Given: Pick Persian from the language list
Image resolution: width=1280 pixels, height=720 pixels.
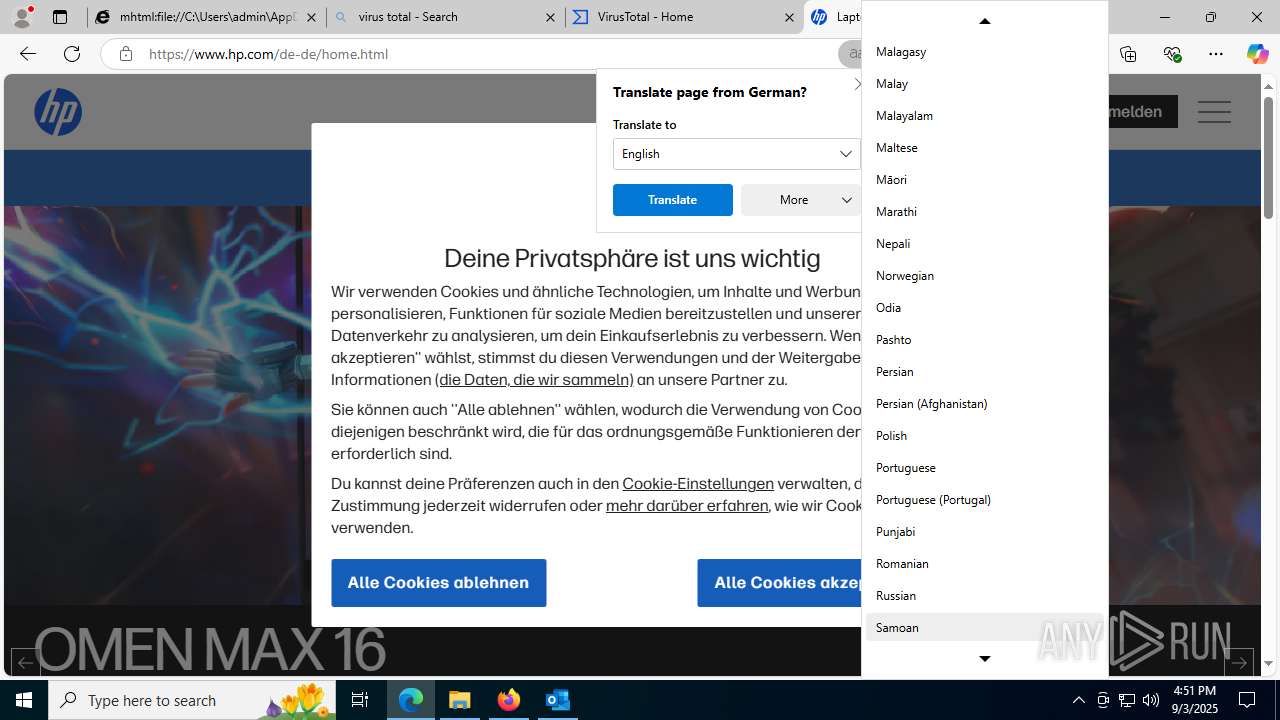Looking at the screenshot, I should point(984,371).
